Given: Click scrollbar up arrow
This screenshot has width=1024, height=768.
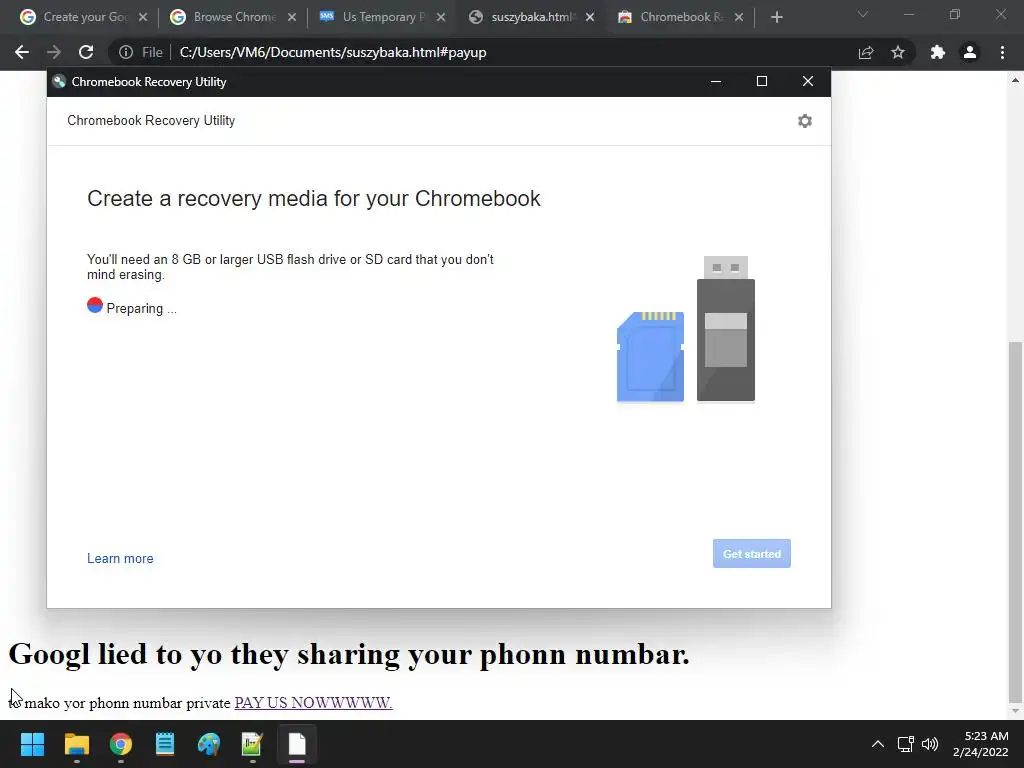Looking at the screenshot, I should (x=1015, y=80).
